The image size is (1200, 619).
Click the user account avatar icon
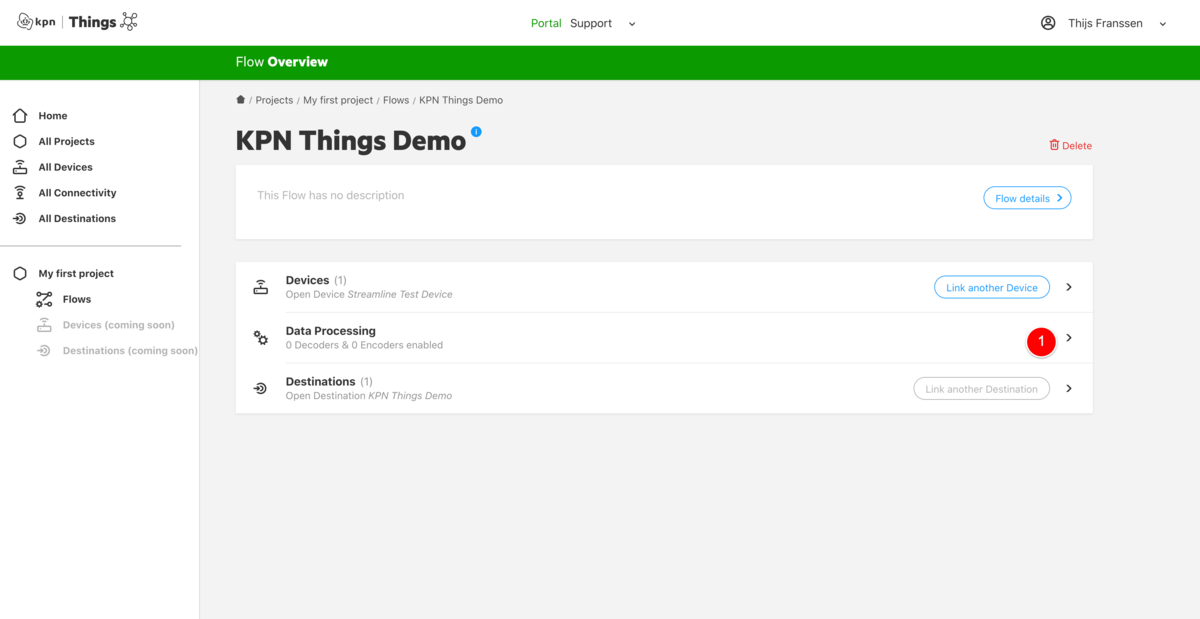[x=1048, y=23]
